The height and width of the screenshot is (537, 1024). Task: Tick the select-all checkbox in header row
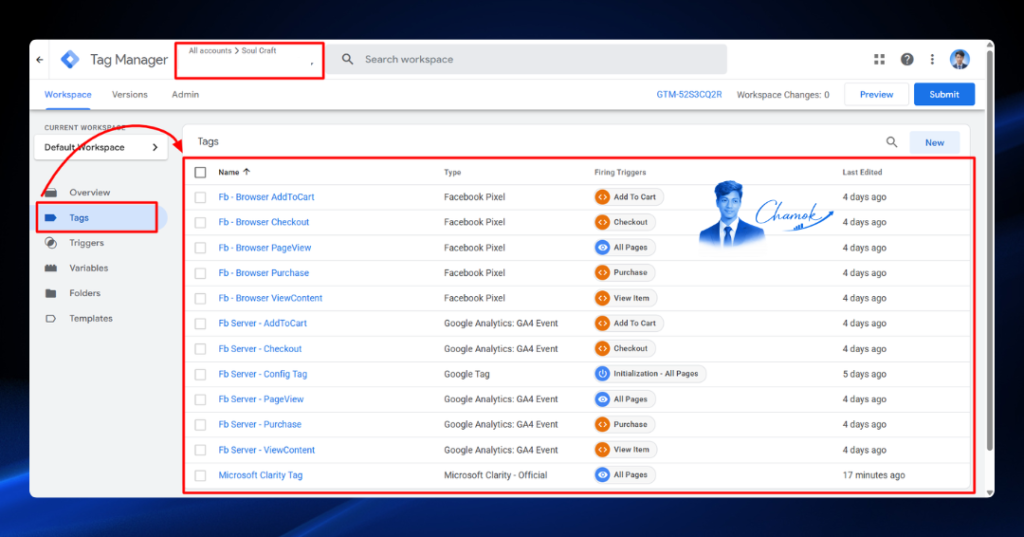[200, 172]
